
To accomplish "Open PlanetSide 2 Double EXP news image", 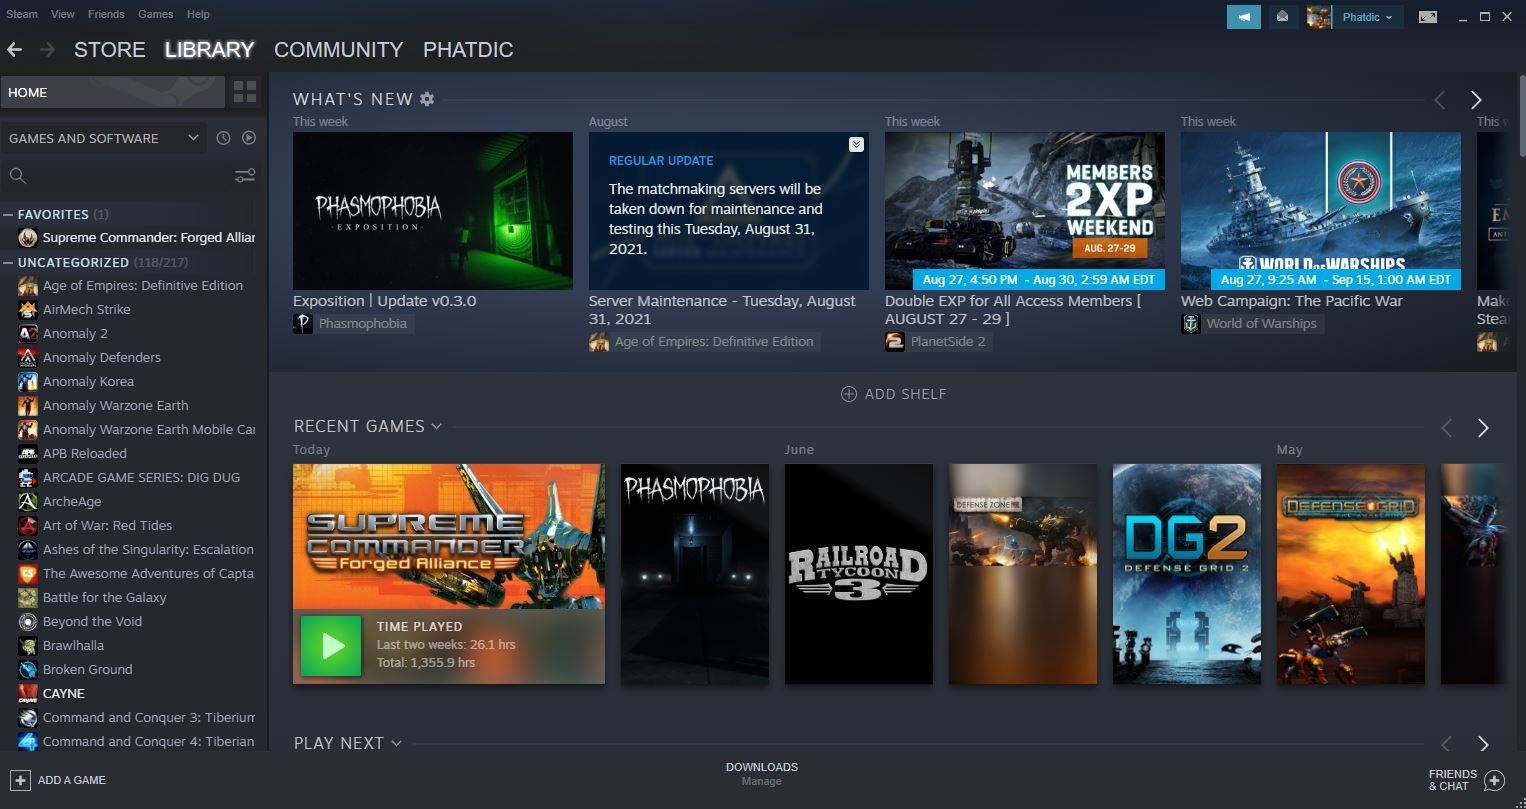I will (1025, 211).
